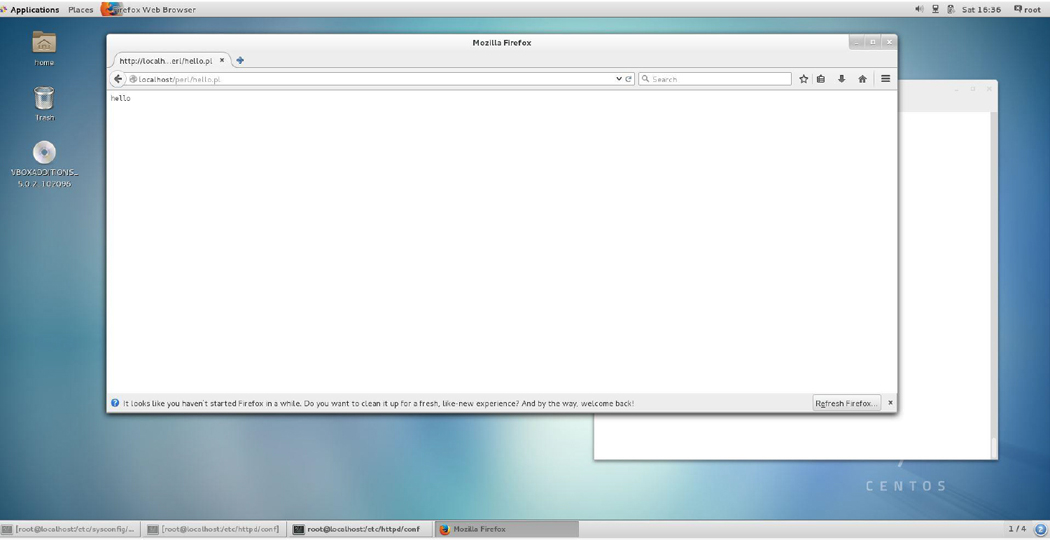
Task: Open the volume indicator icon
Action: (x=919, y=9)
